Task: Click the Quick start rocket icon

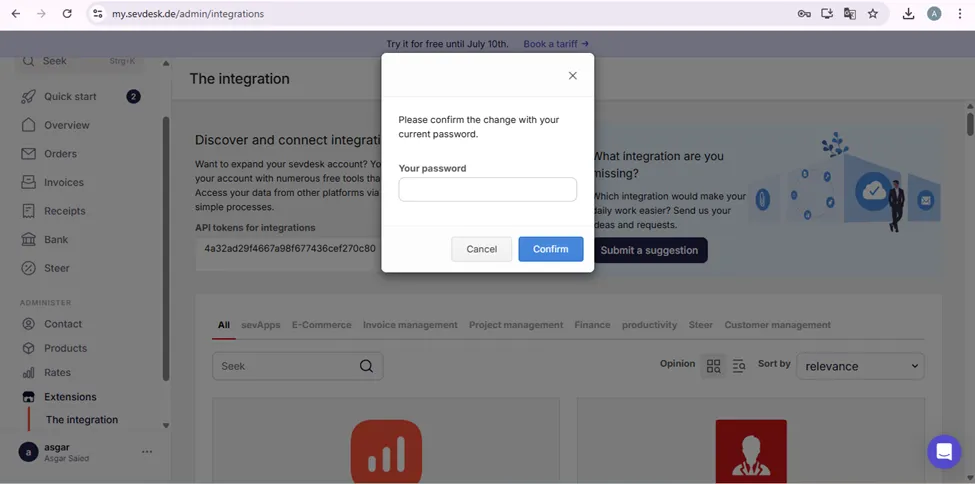Action: (28, 96)
